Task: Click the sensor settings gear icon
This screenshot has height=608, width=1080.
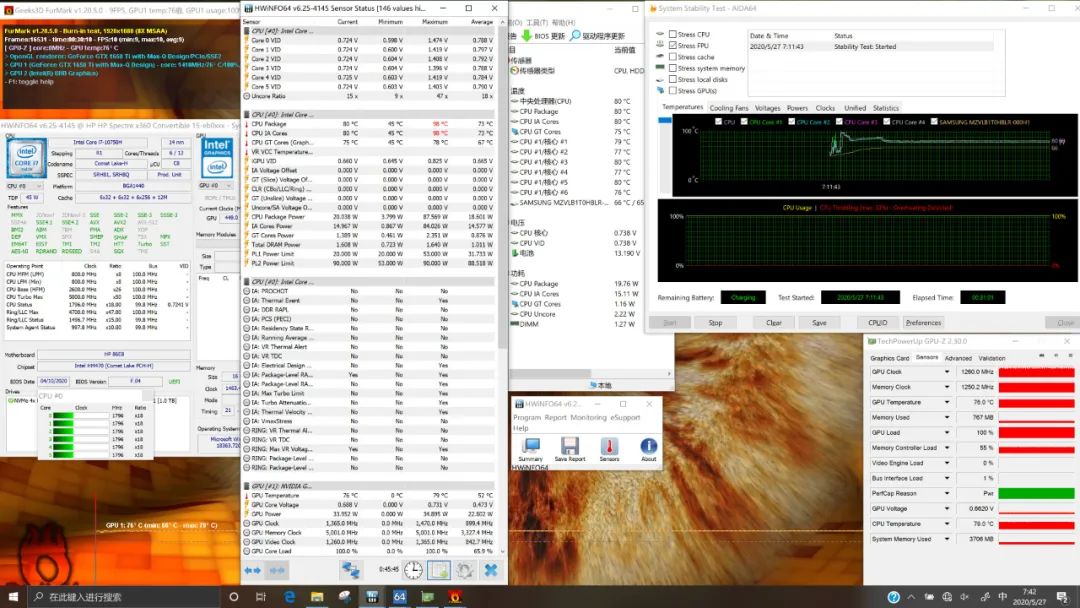Action: tap(465, 570)
